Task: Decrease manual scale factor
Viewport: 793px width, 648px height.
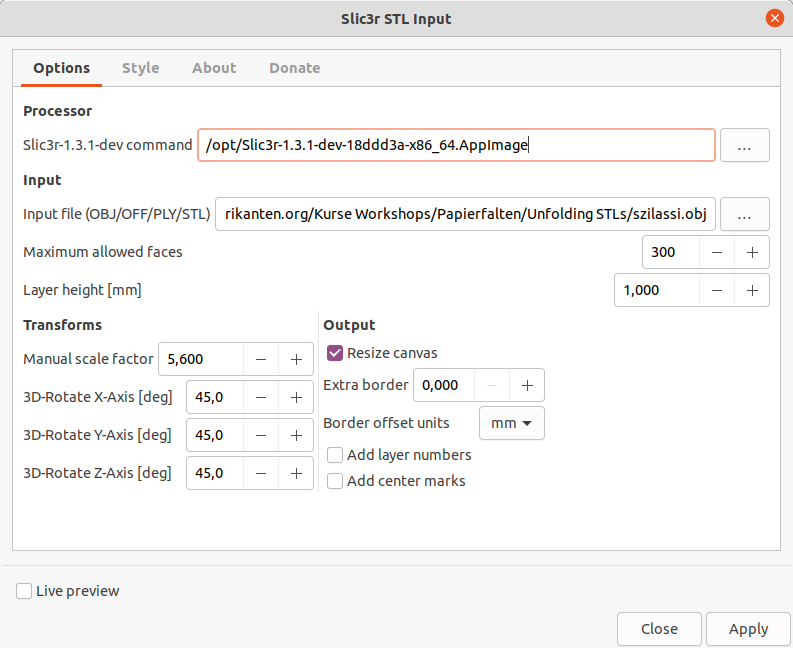Action: coord(261,359)
